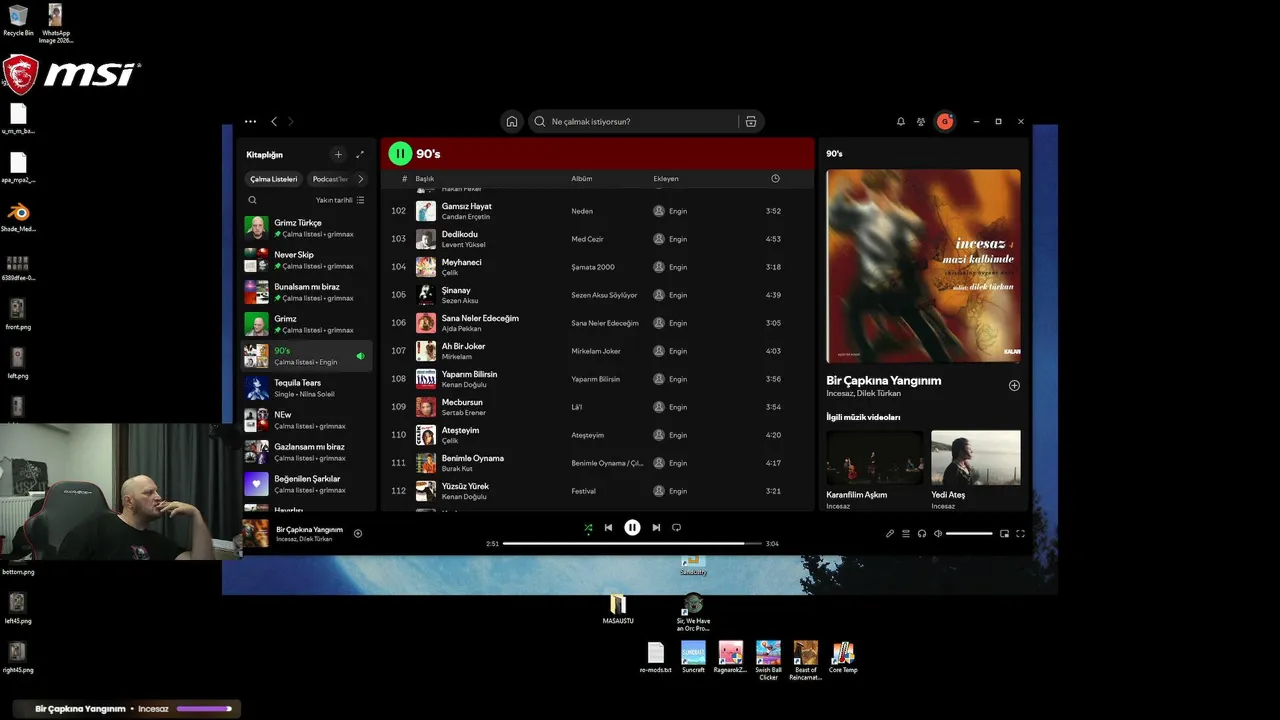This screenshot has height=720, width=1280.
Task: Sort tracks by the Başlık column header
Action: click(425, 179)
